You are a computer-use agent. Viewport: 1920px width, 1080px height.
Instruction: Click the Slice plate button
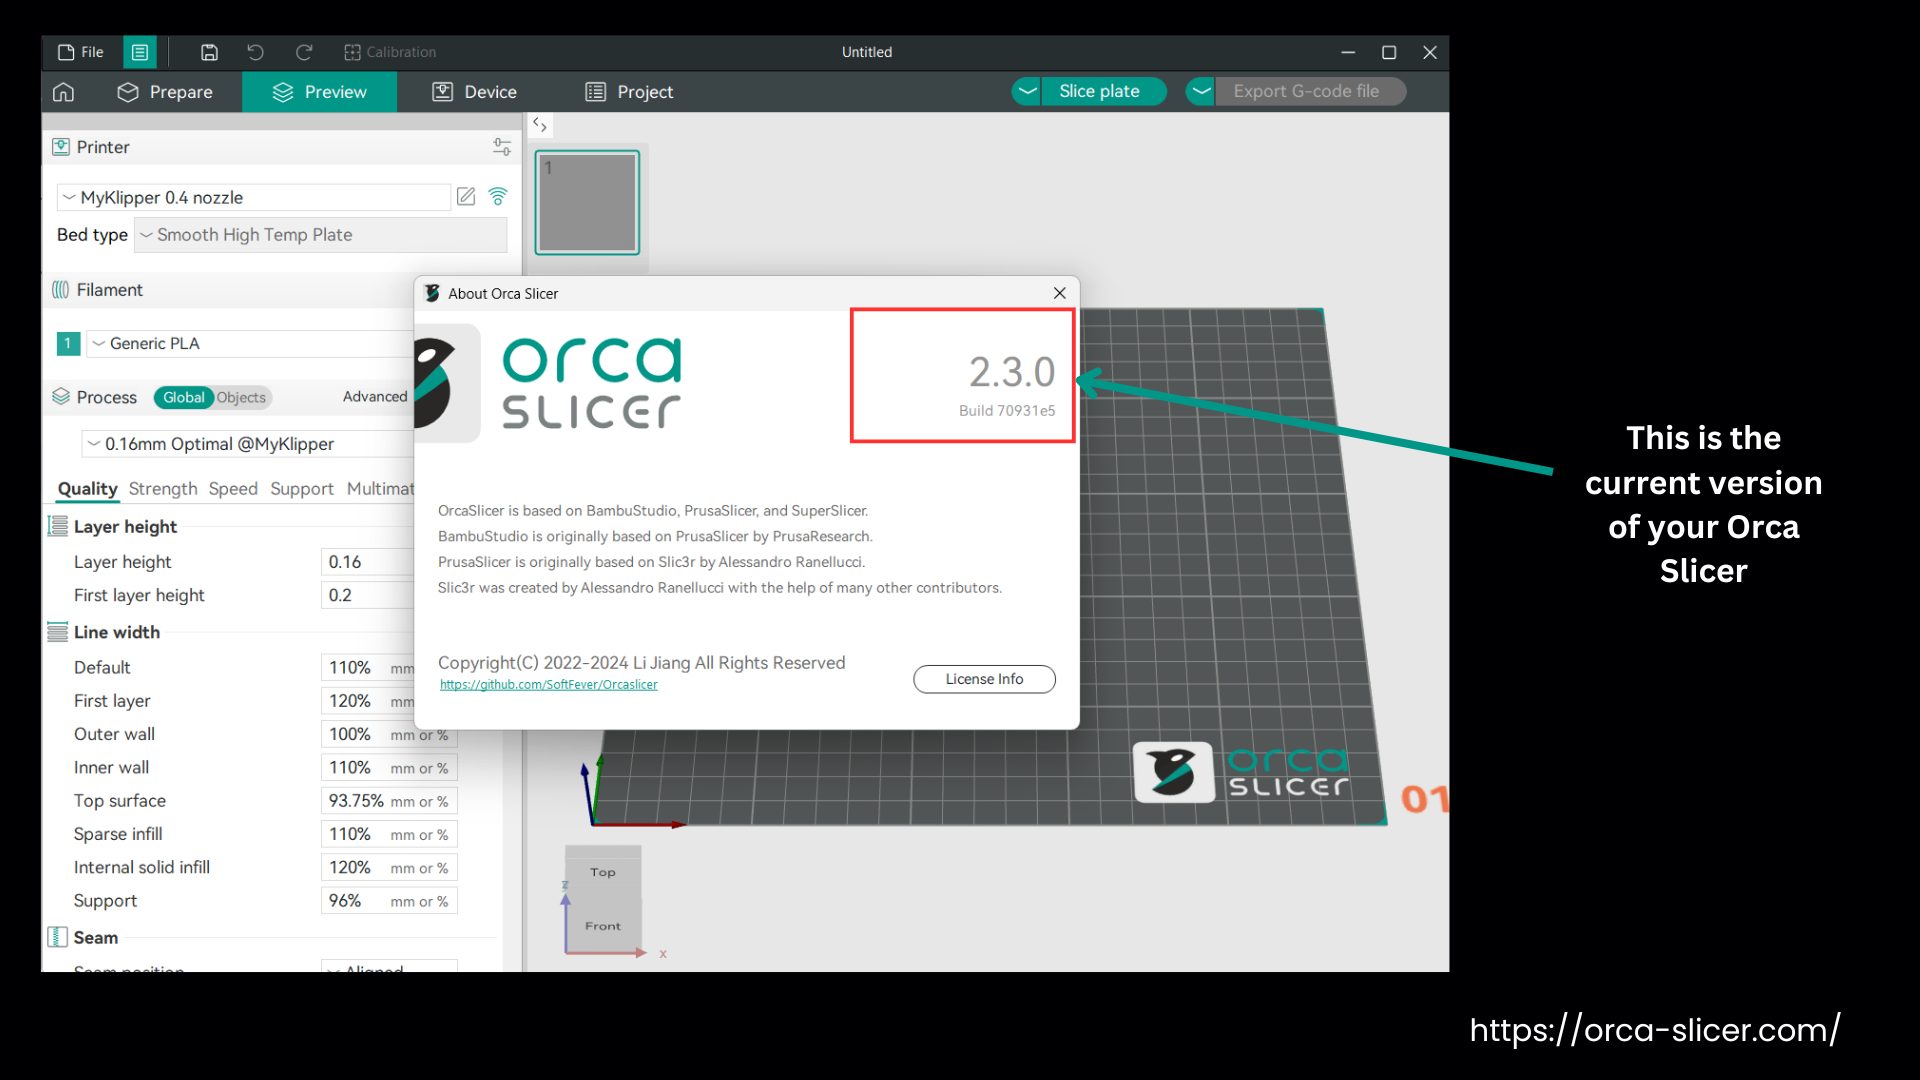pos(1104,91)
